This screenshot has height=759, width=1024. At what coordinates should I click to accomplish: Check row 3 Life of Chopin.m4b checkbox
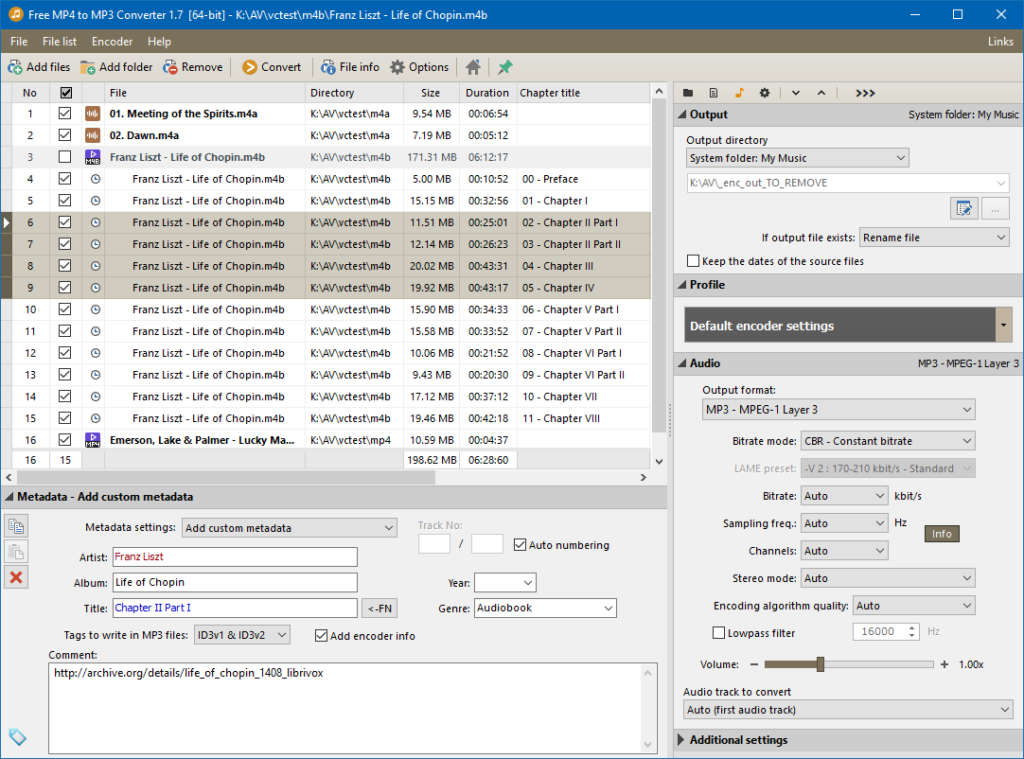65,157
